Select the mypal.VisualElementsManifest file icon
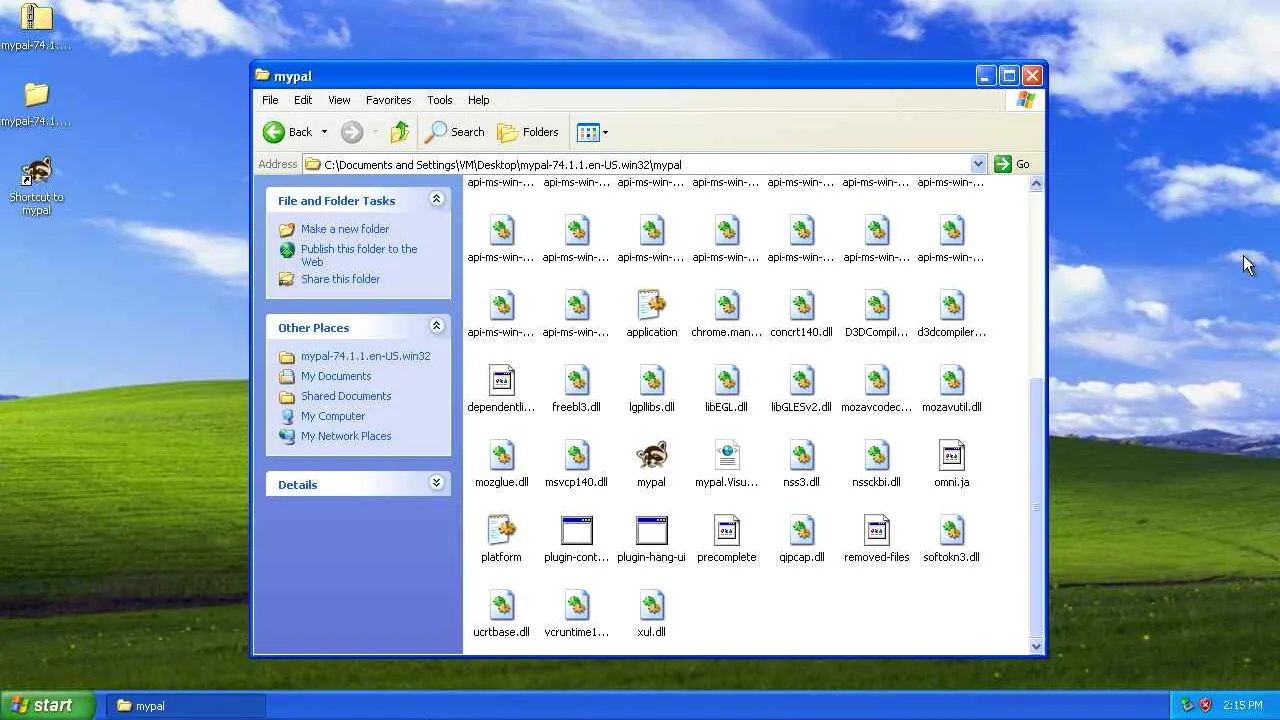 [x=726, y=456]
